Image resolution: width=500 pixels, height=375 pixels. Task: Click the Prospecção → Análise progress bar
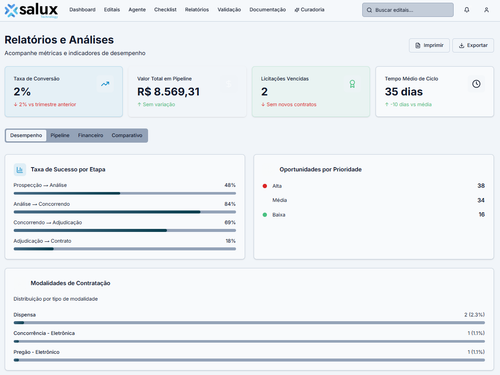coord(125,193)
